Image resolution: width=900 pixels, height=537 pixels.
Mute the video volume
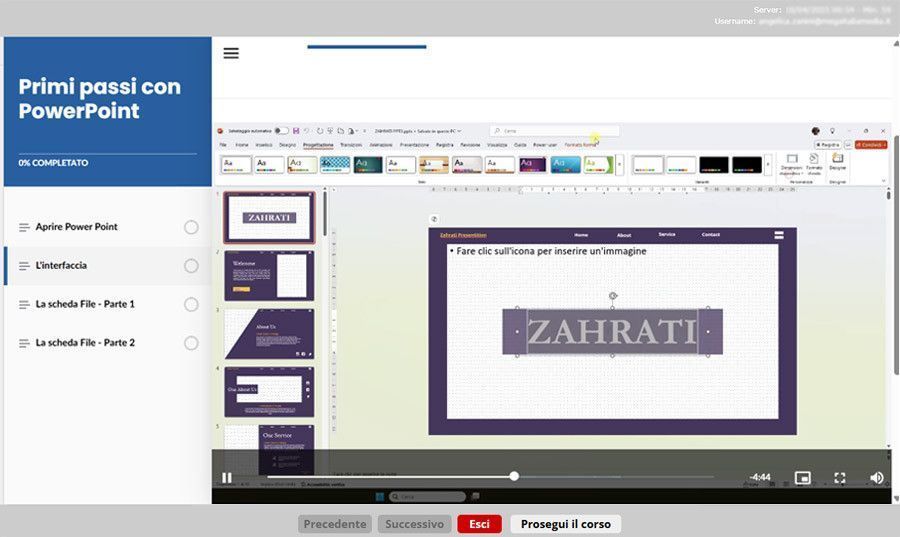click(876, 478)
